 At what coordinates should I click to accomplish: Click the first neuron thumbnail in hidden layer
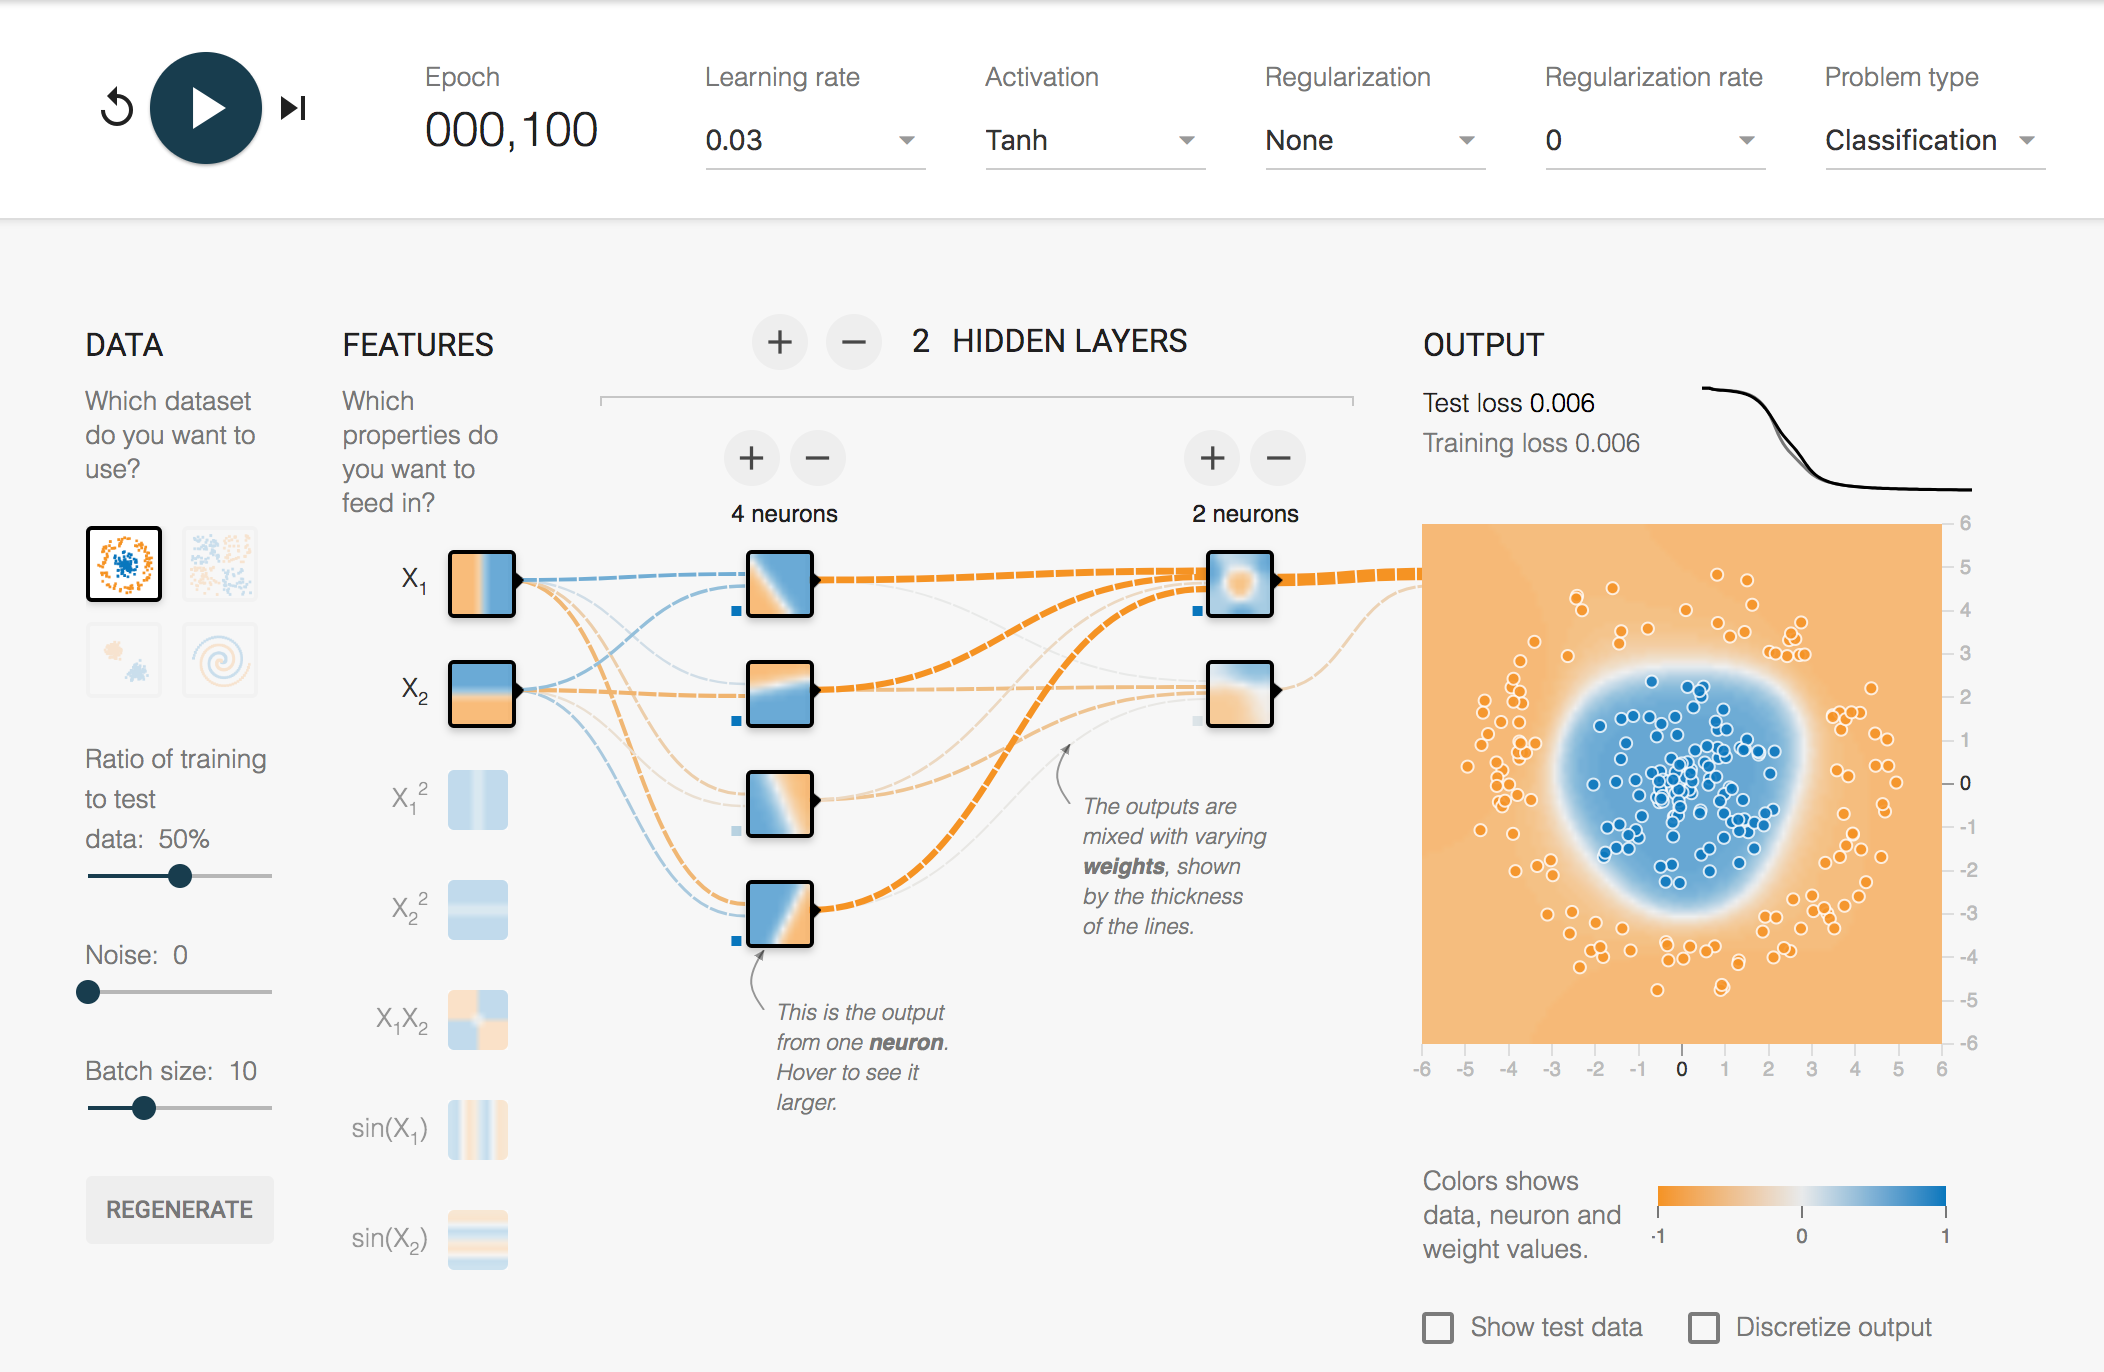click(x=779, y=584)
